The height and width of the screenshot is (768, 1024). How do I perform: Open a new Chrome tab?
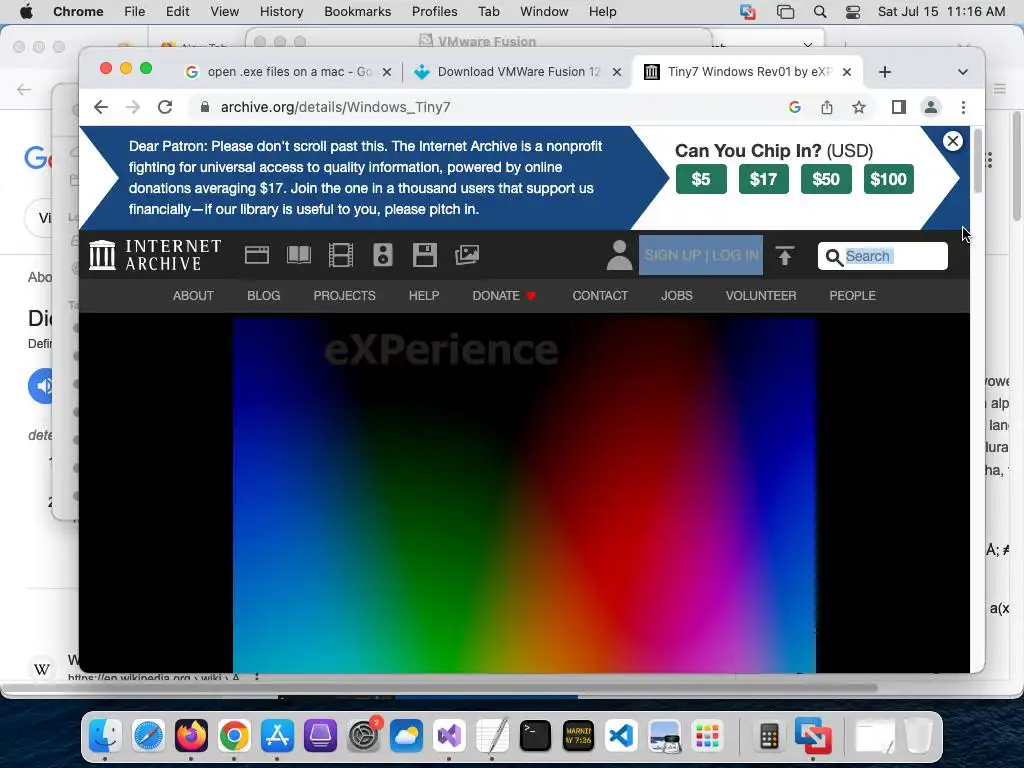tap(885, 72)
